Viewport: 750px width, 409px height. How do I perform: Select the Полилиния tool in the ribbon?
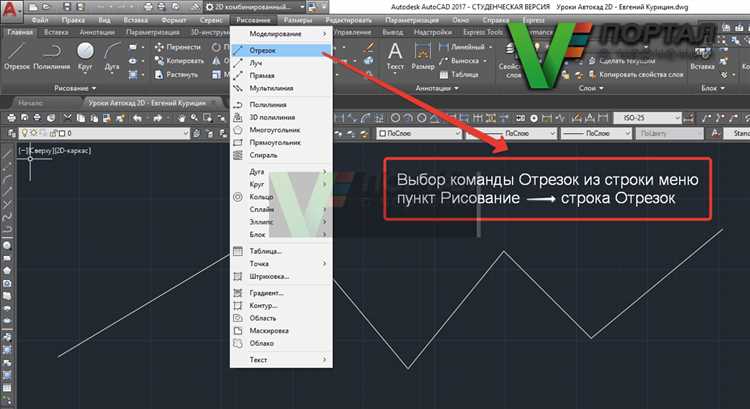(52, 56)
